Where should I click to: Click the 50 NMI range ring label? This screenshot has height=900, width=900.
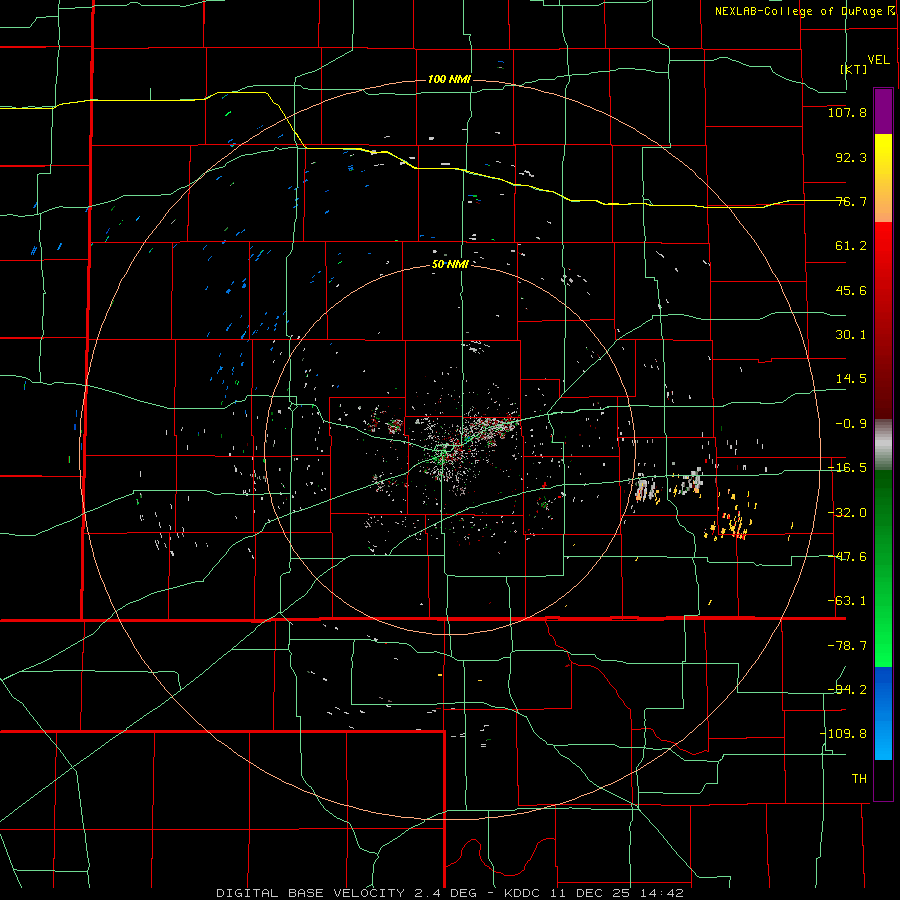click(x=450, y=265)
